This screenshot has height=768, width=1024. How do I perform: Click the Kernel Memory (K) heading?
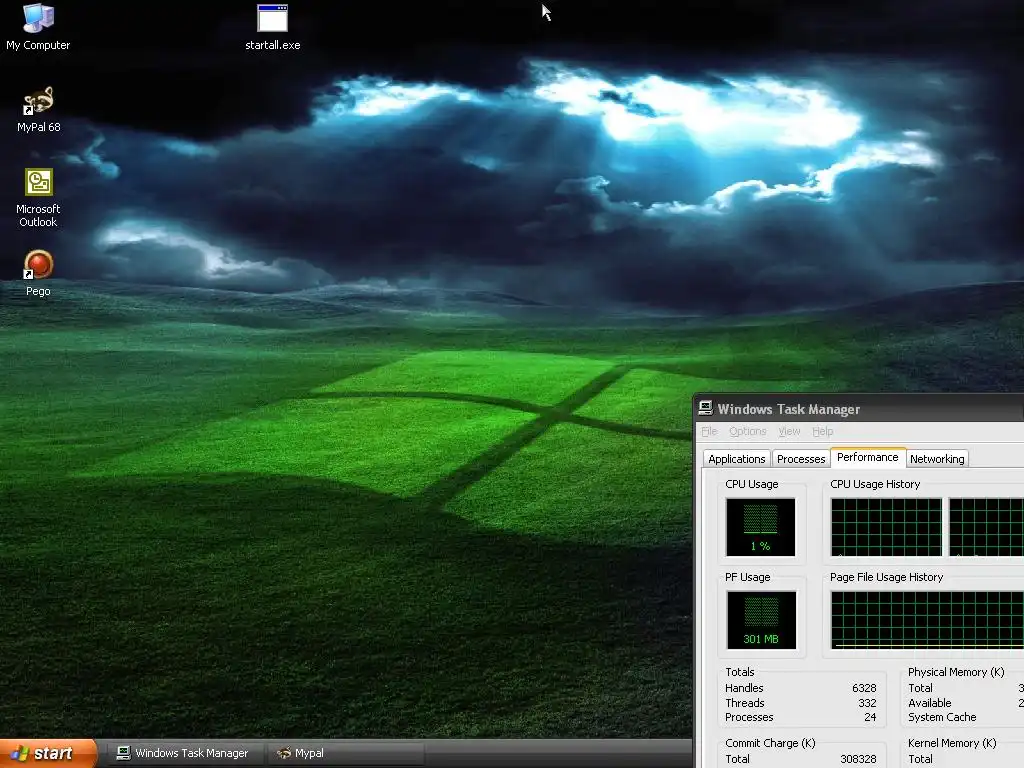[x=952, y=743]
